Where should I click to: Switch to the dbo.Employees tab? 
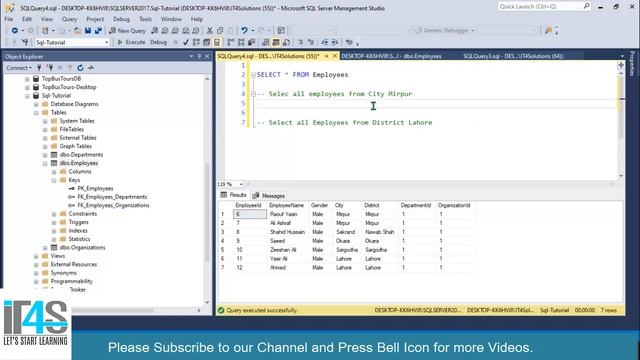(x=391, y=56)
